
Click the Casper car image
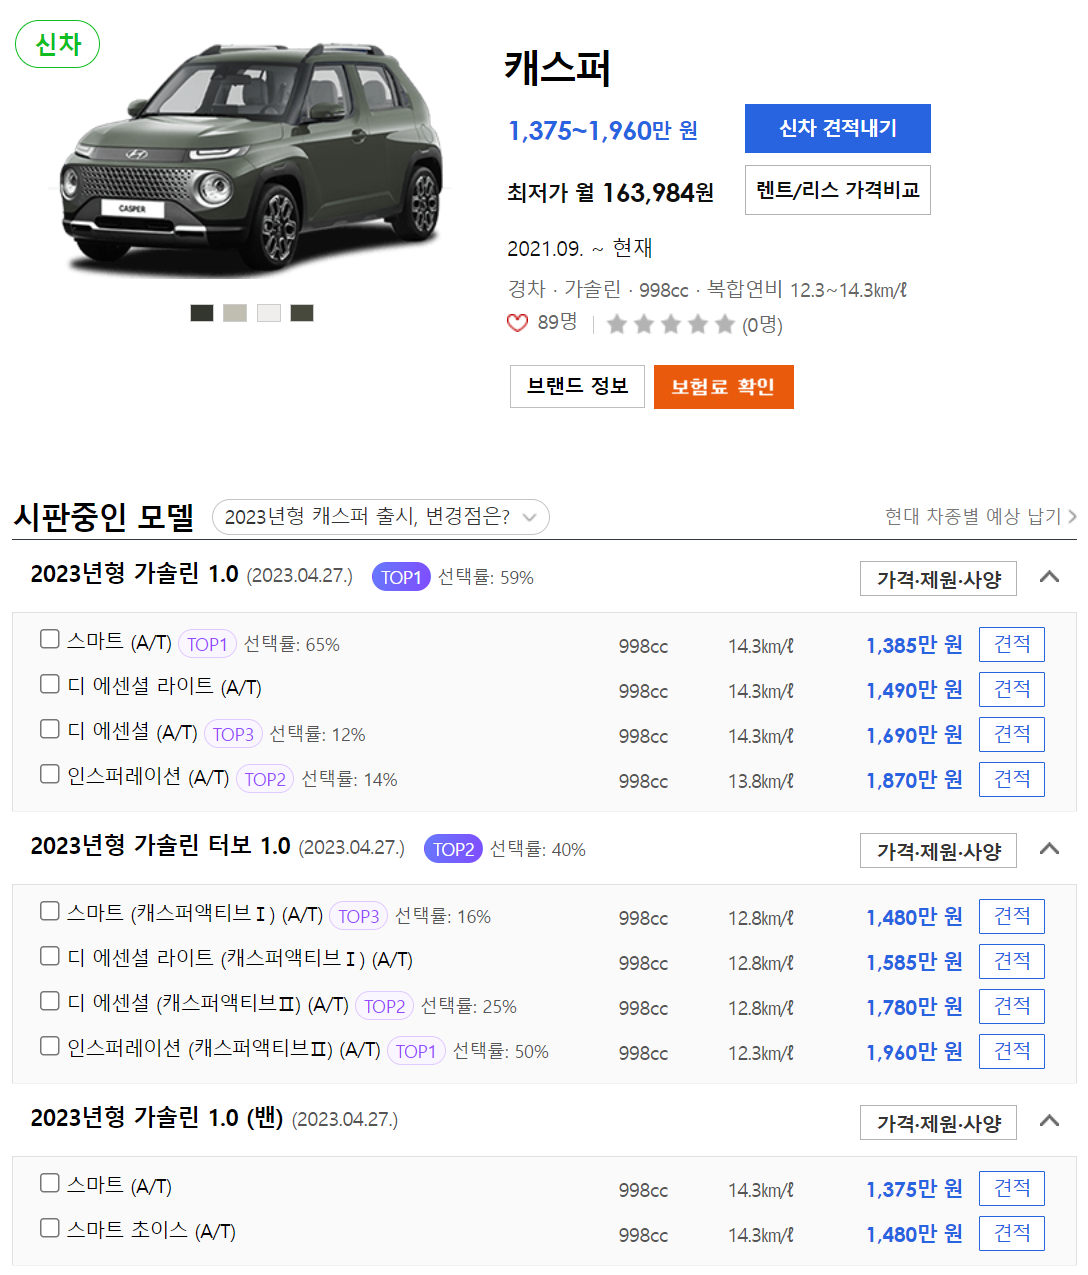252,160
